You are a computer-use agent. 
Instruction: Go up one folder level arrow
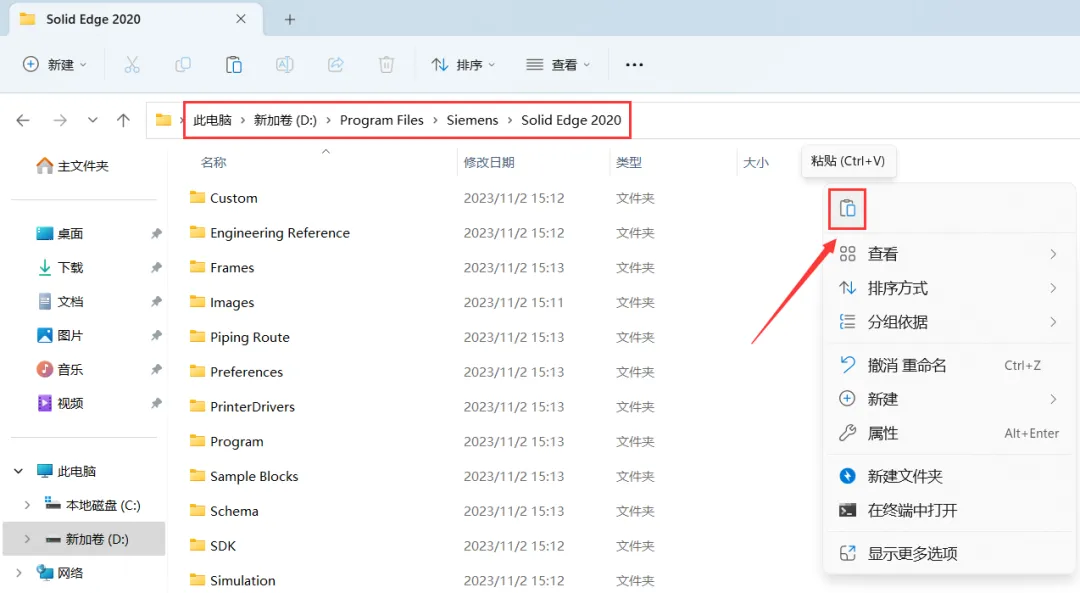[x=123, y=121]
